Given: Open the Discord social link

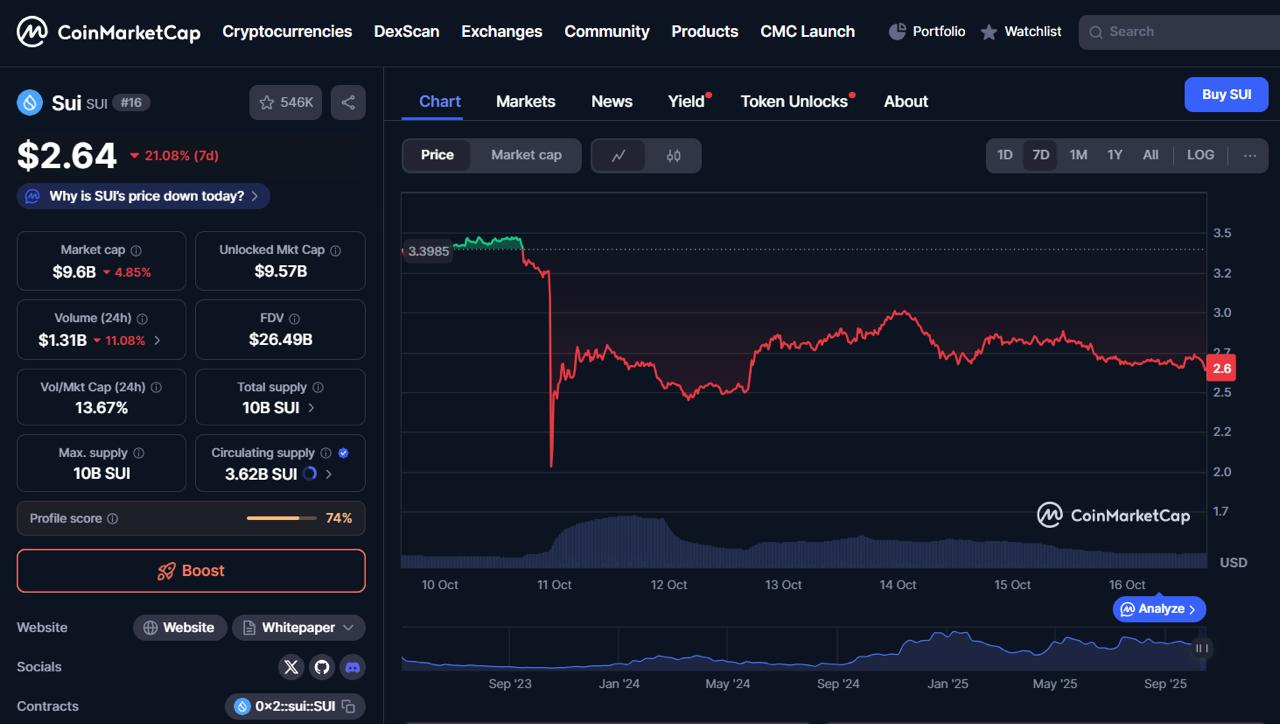Looking at the screenshot, I should [x=352, y=667].
